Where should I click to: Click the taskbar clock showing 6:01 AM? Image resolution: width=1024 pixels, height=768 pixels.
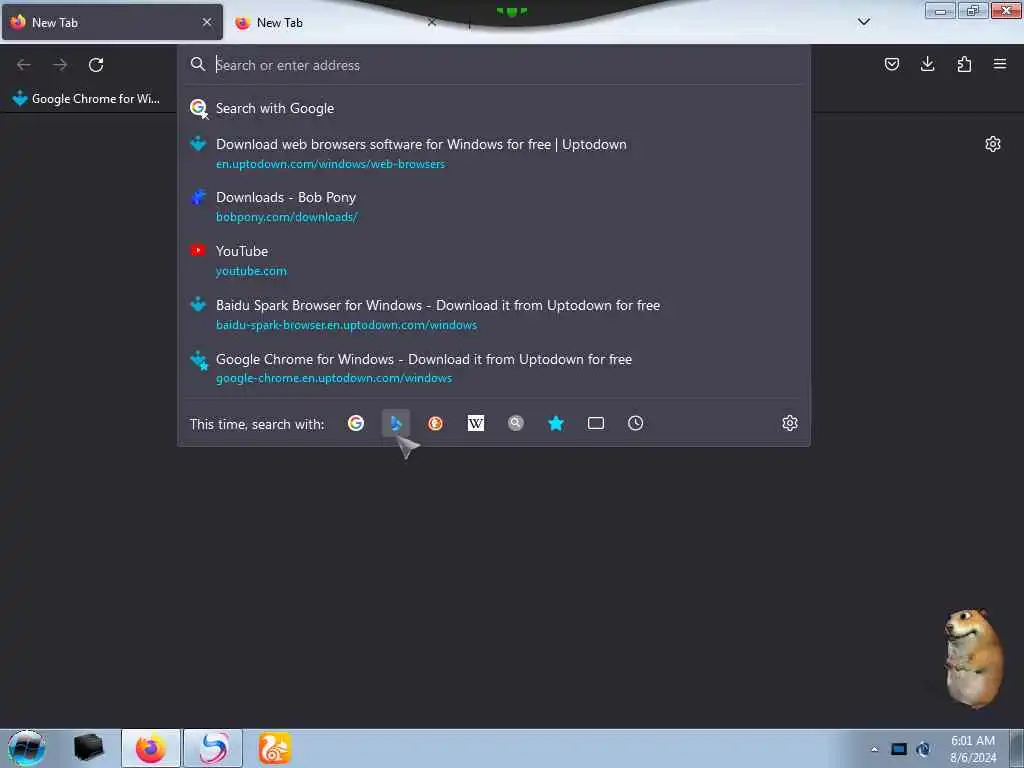coord(973,749)
